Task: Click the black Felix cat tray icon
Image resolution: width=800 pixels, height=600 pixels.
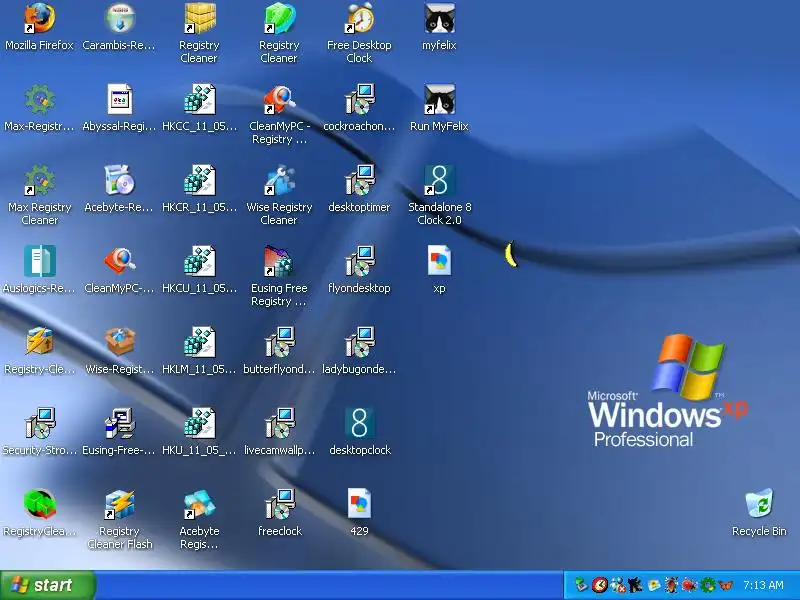Action: point(635,585)
